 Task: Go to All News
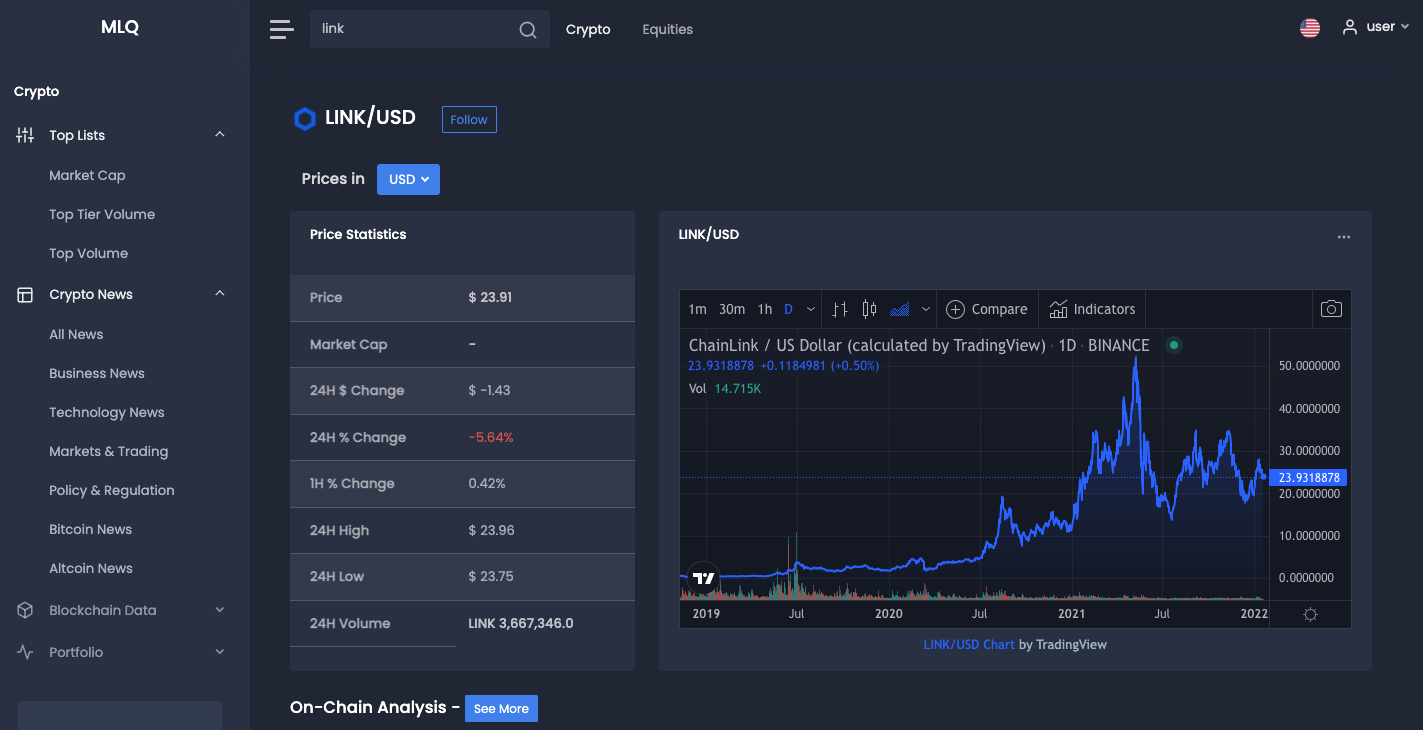pos(76,334)
